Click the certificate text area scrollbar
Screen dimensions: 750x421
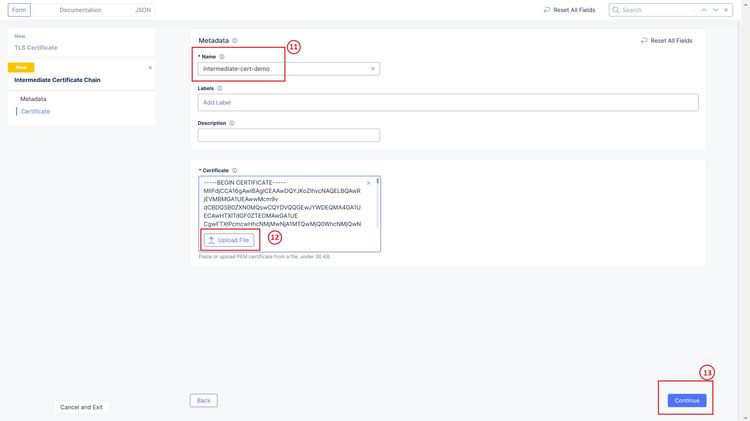pos(378,203)
